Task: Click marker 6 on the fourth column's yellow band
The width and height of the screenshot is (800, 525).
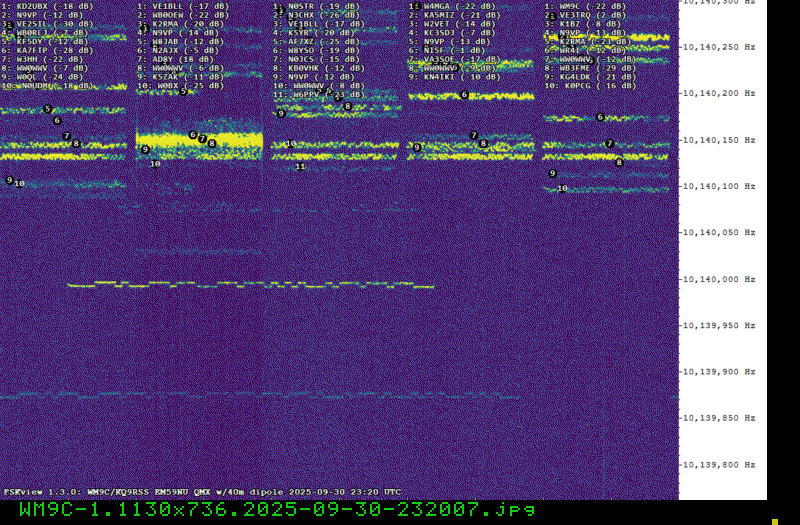Action: 464,95
